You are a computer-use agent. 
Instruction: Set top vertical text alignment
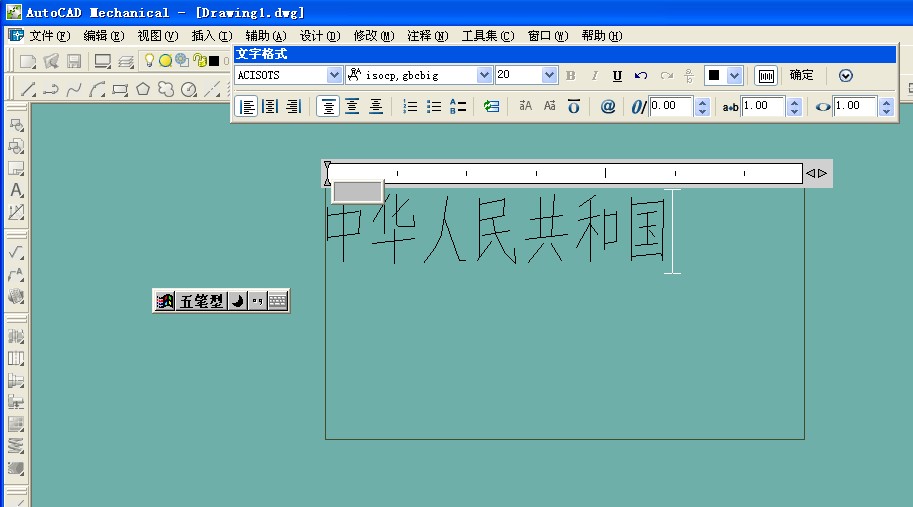[x=328, y=107]
